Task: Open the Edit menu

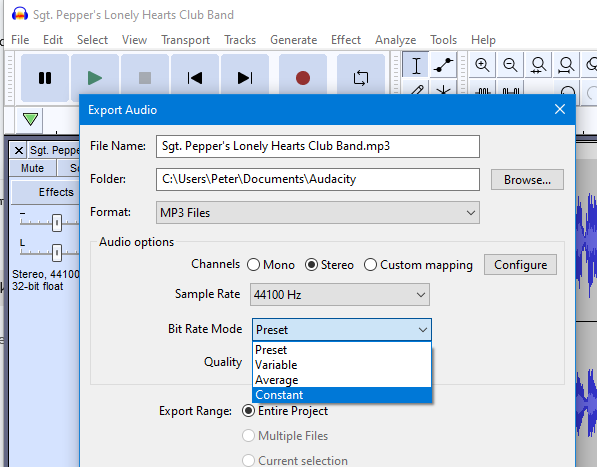Action: (x=53, y=40)
